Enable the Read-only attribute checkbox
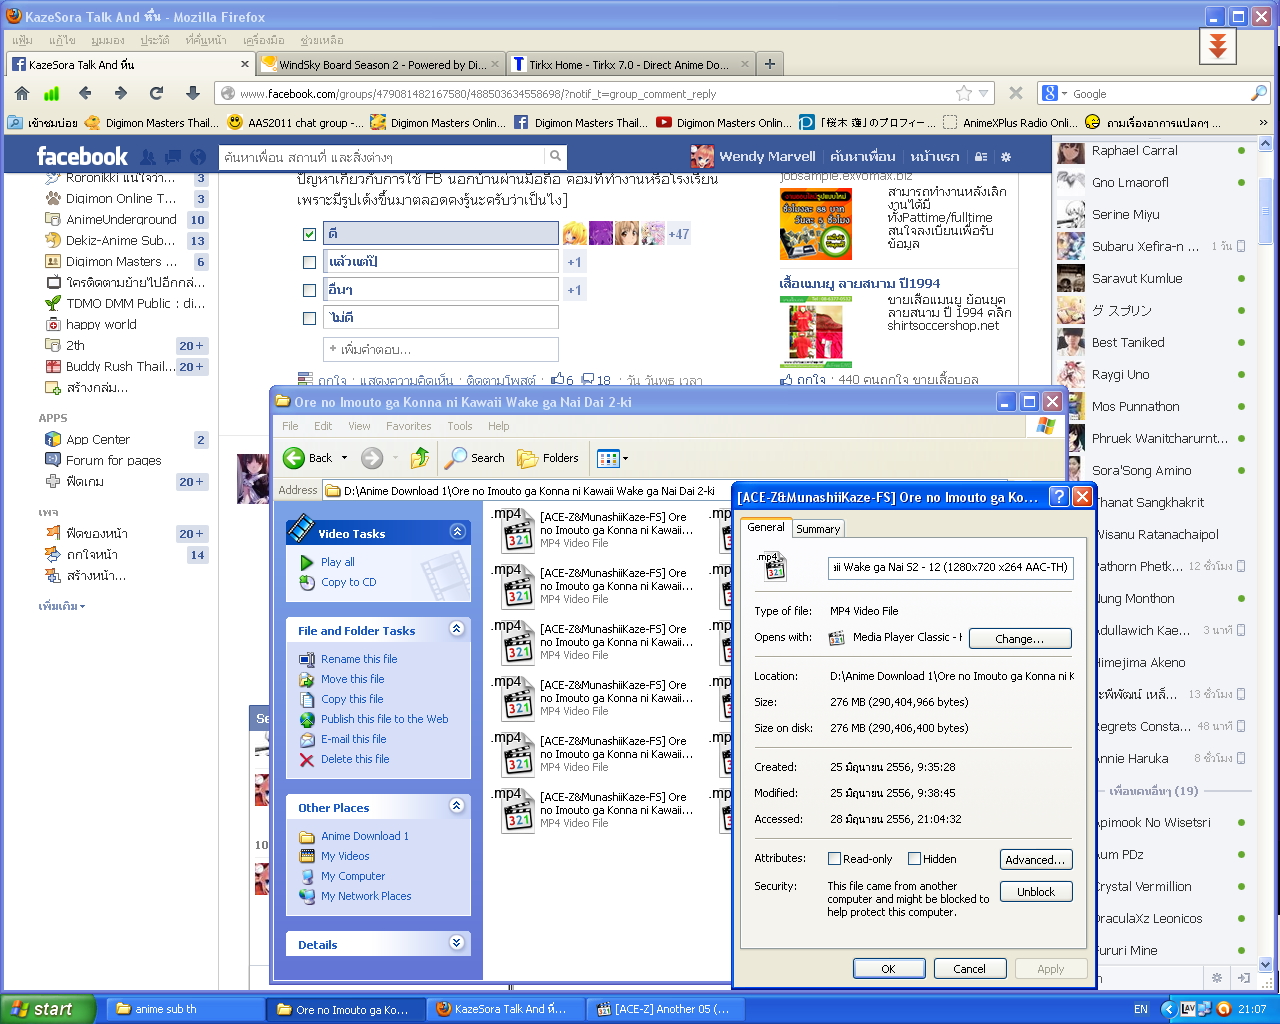1280x1024 pixels. pos(834,858)
